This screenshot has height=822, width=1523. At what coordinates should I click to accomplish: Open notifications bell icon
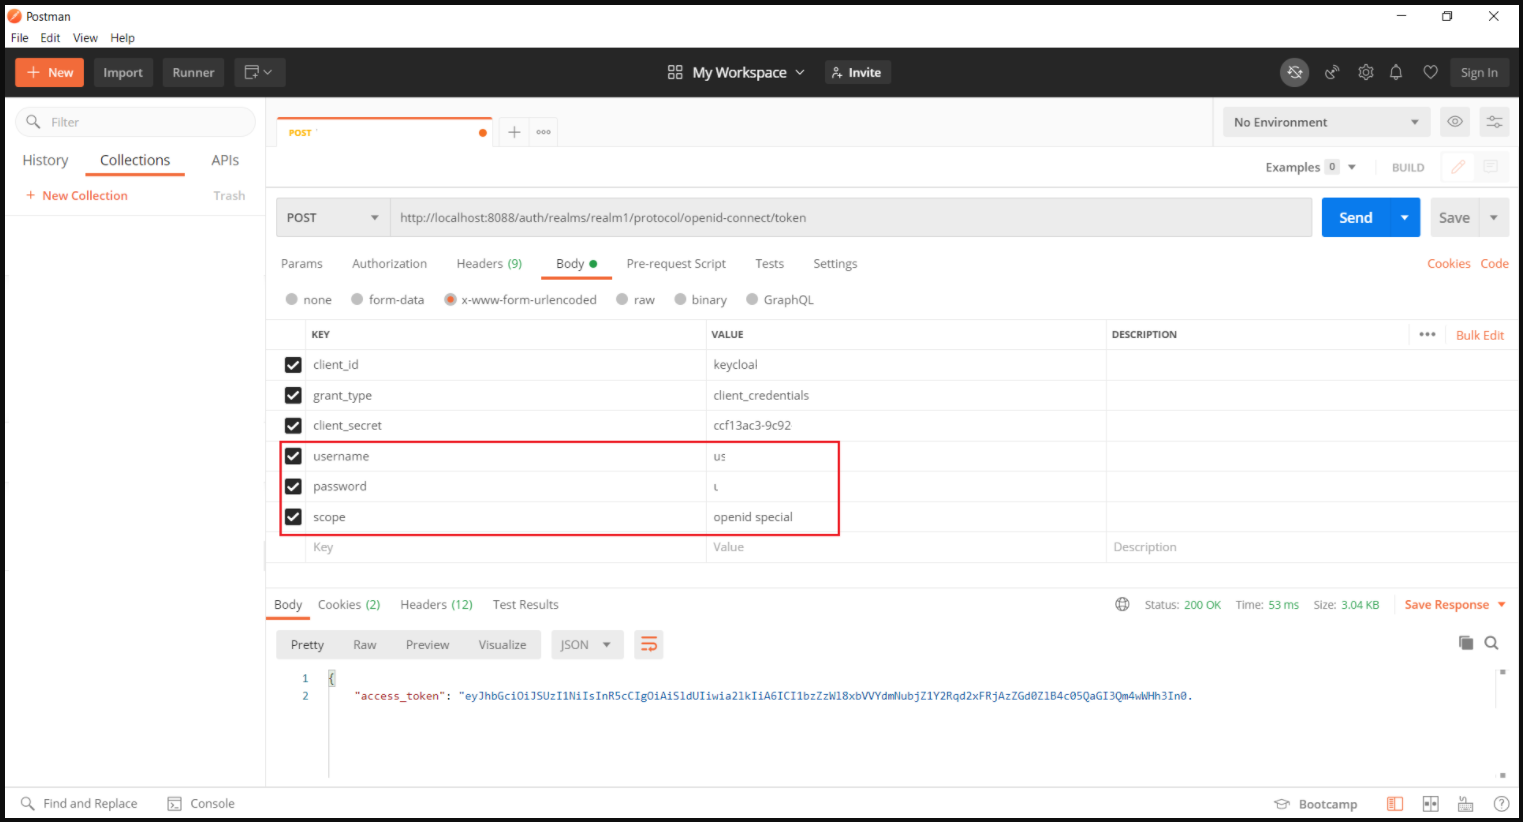[x=1396, y=72]
